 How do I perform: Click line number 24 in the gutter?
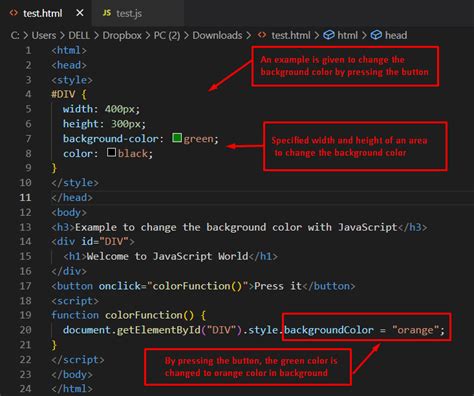(x=25, y=389)
